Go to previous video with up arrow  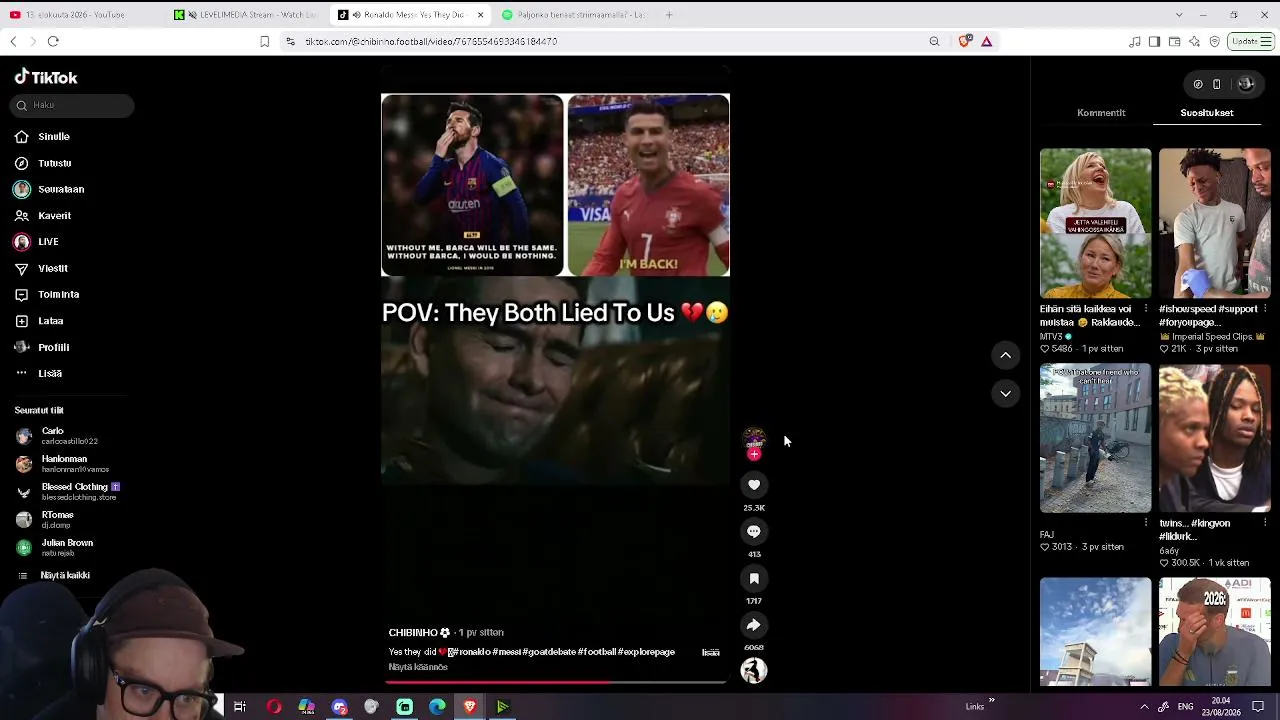tap(1006, 355)
